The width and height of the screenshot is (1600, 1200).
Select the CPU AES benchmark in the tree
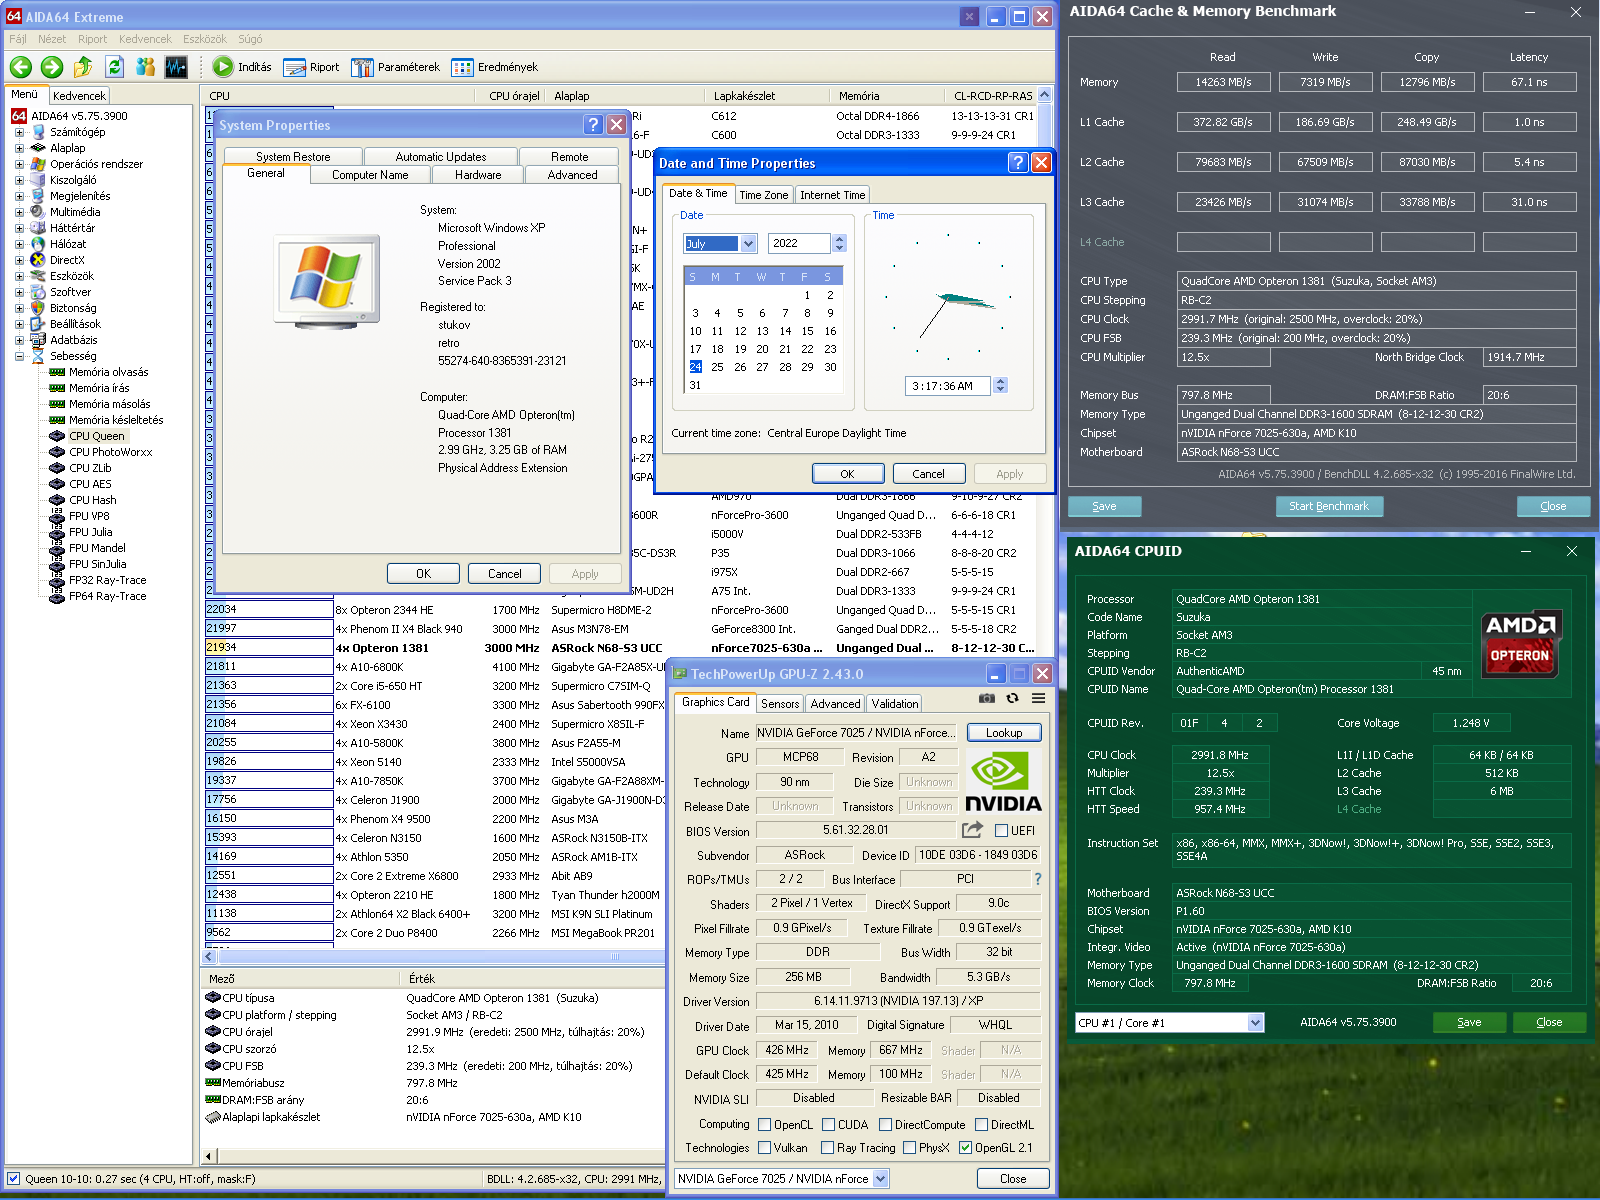(90, 484)
